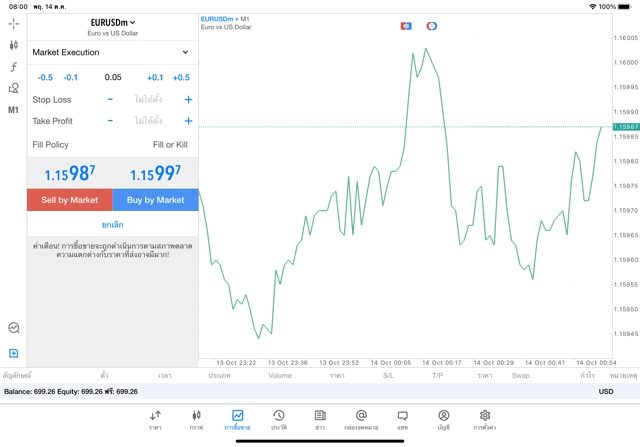This screenshot has height=447, width=640.
Task: Tap the Stop Loss value field
Action: (x=148, y=99)
